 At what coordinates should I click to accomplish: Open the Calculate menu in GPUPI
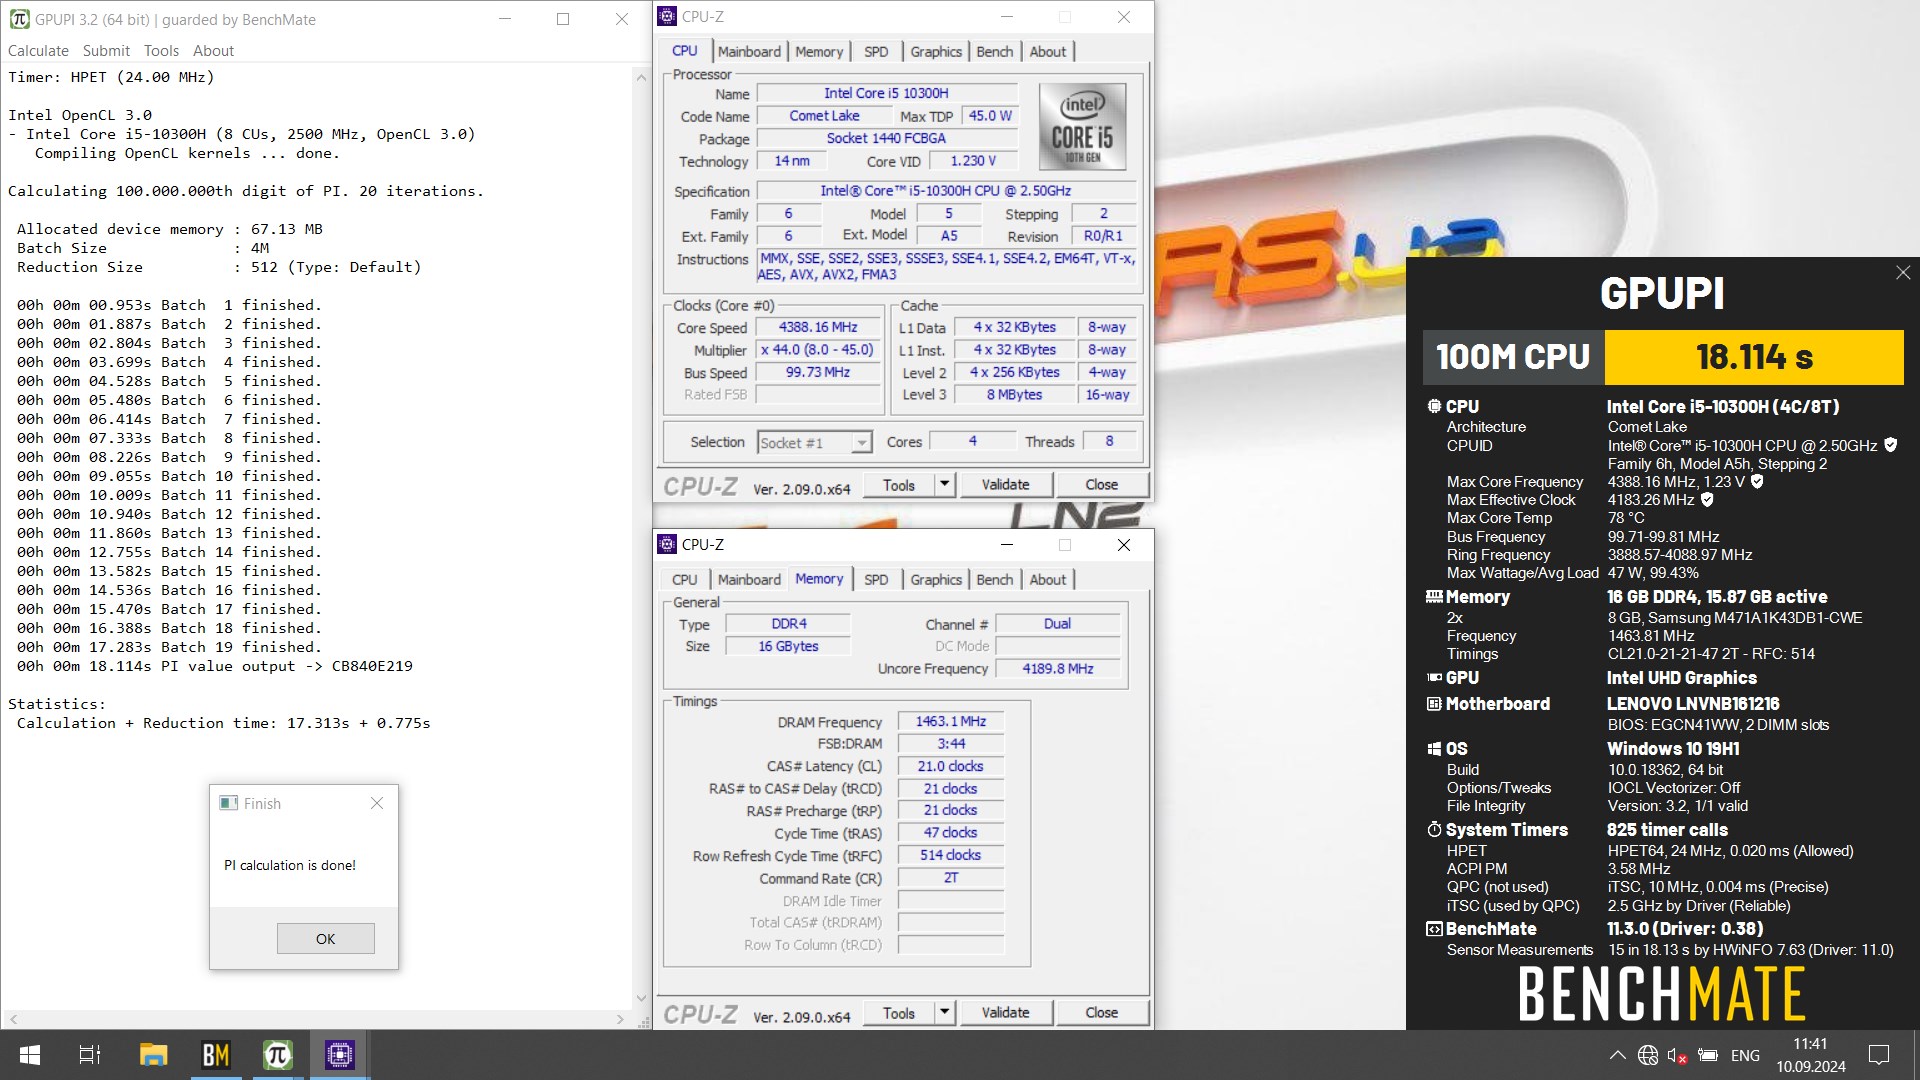click(x=38, y=50)
